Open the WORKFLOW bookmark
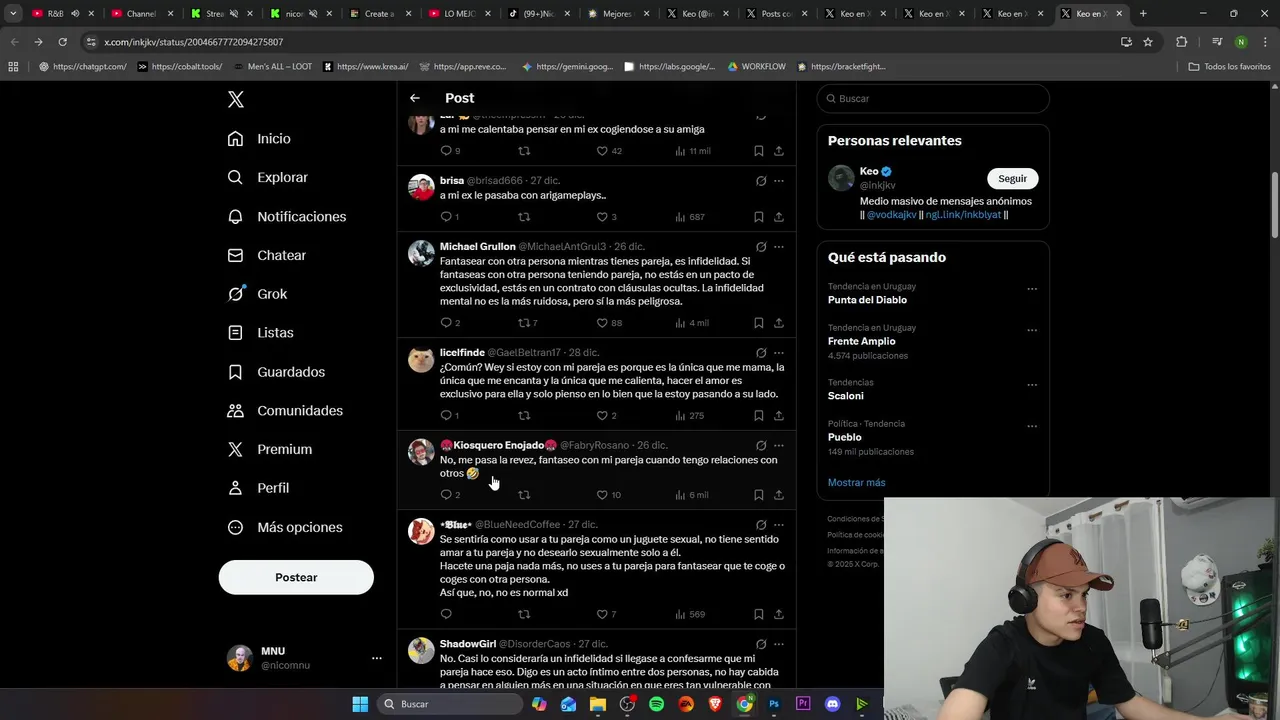Screen dimensions: 1280x720 tap(756, 67)
